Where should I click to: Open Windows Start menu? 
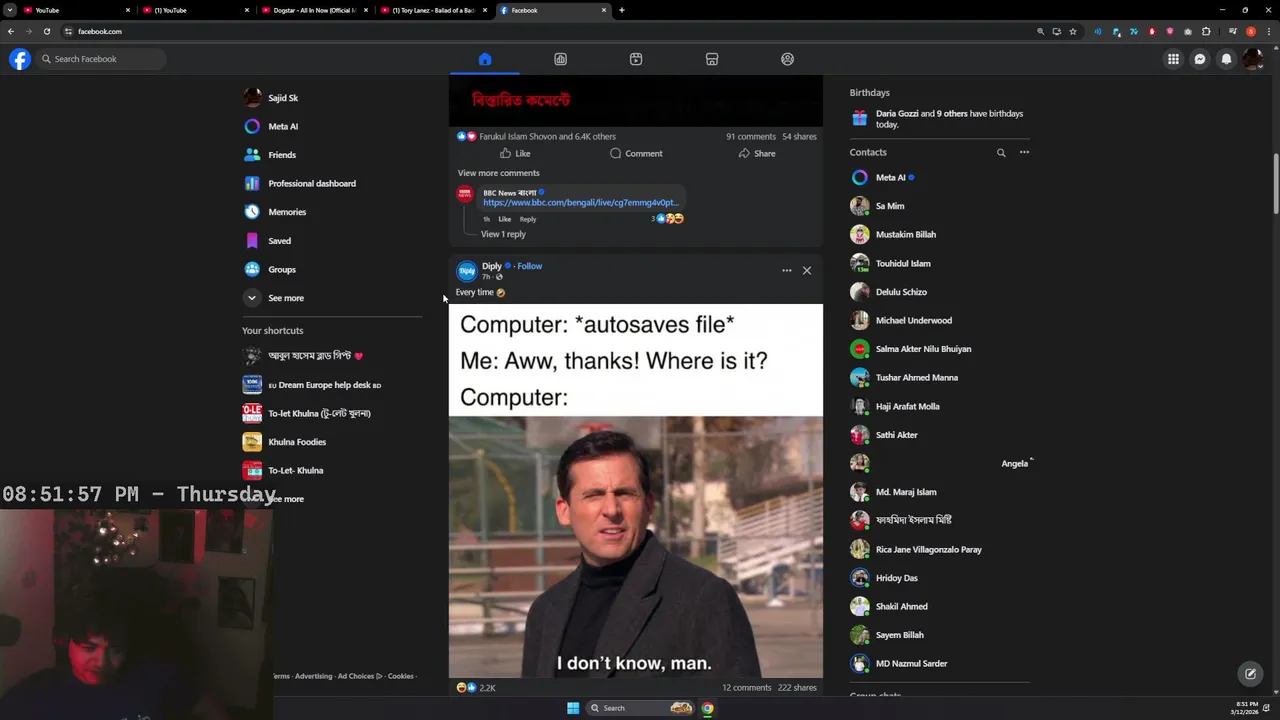pos(573,708)
